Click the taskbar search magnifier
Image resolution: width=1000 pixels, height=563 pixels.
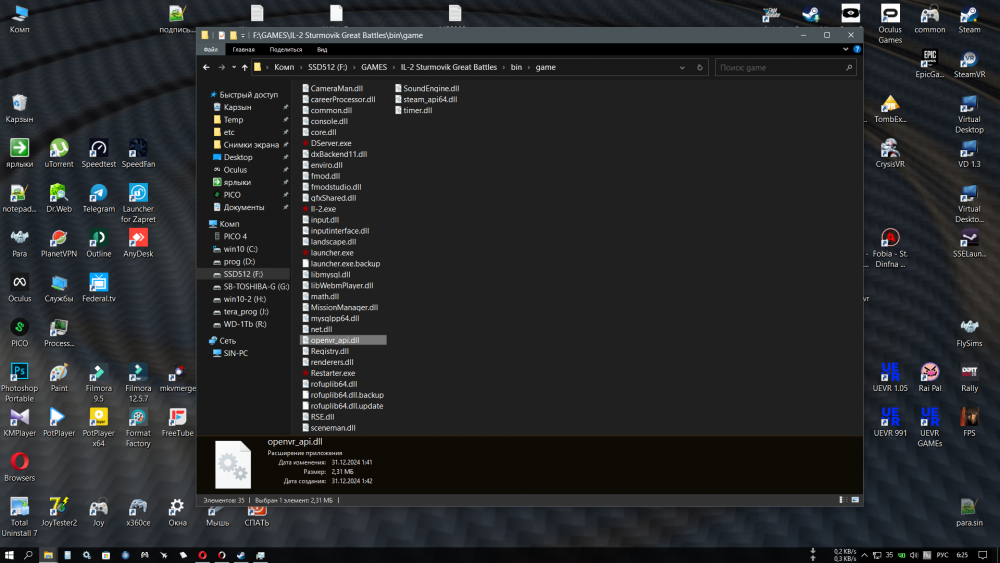[28, 555]
